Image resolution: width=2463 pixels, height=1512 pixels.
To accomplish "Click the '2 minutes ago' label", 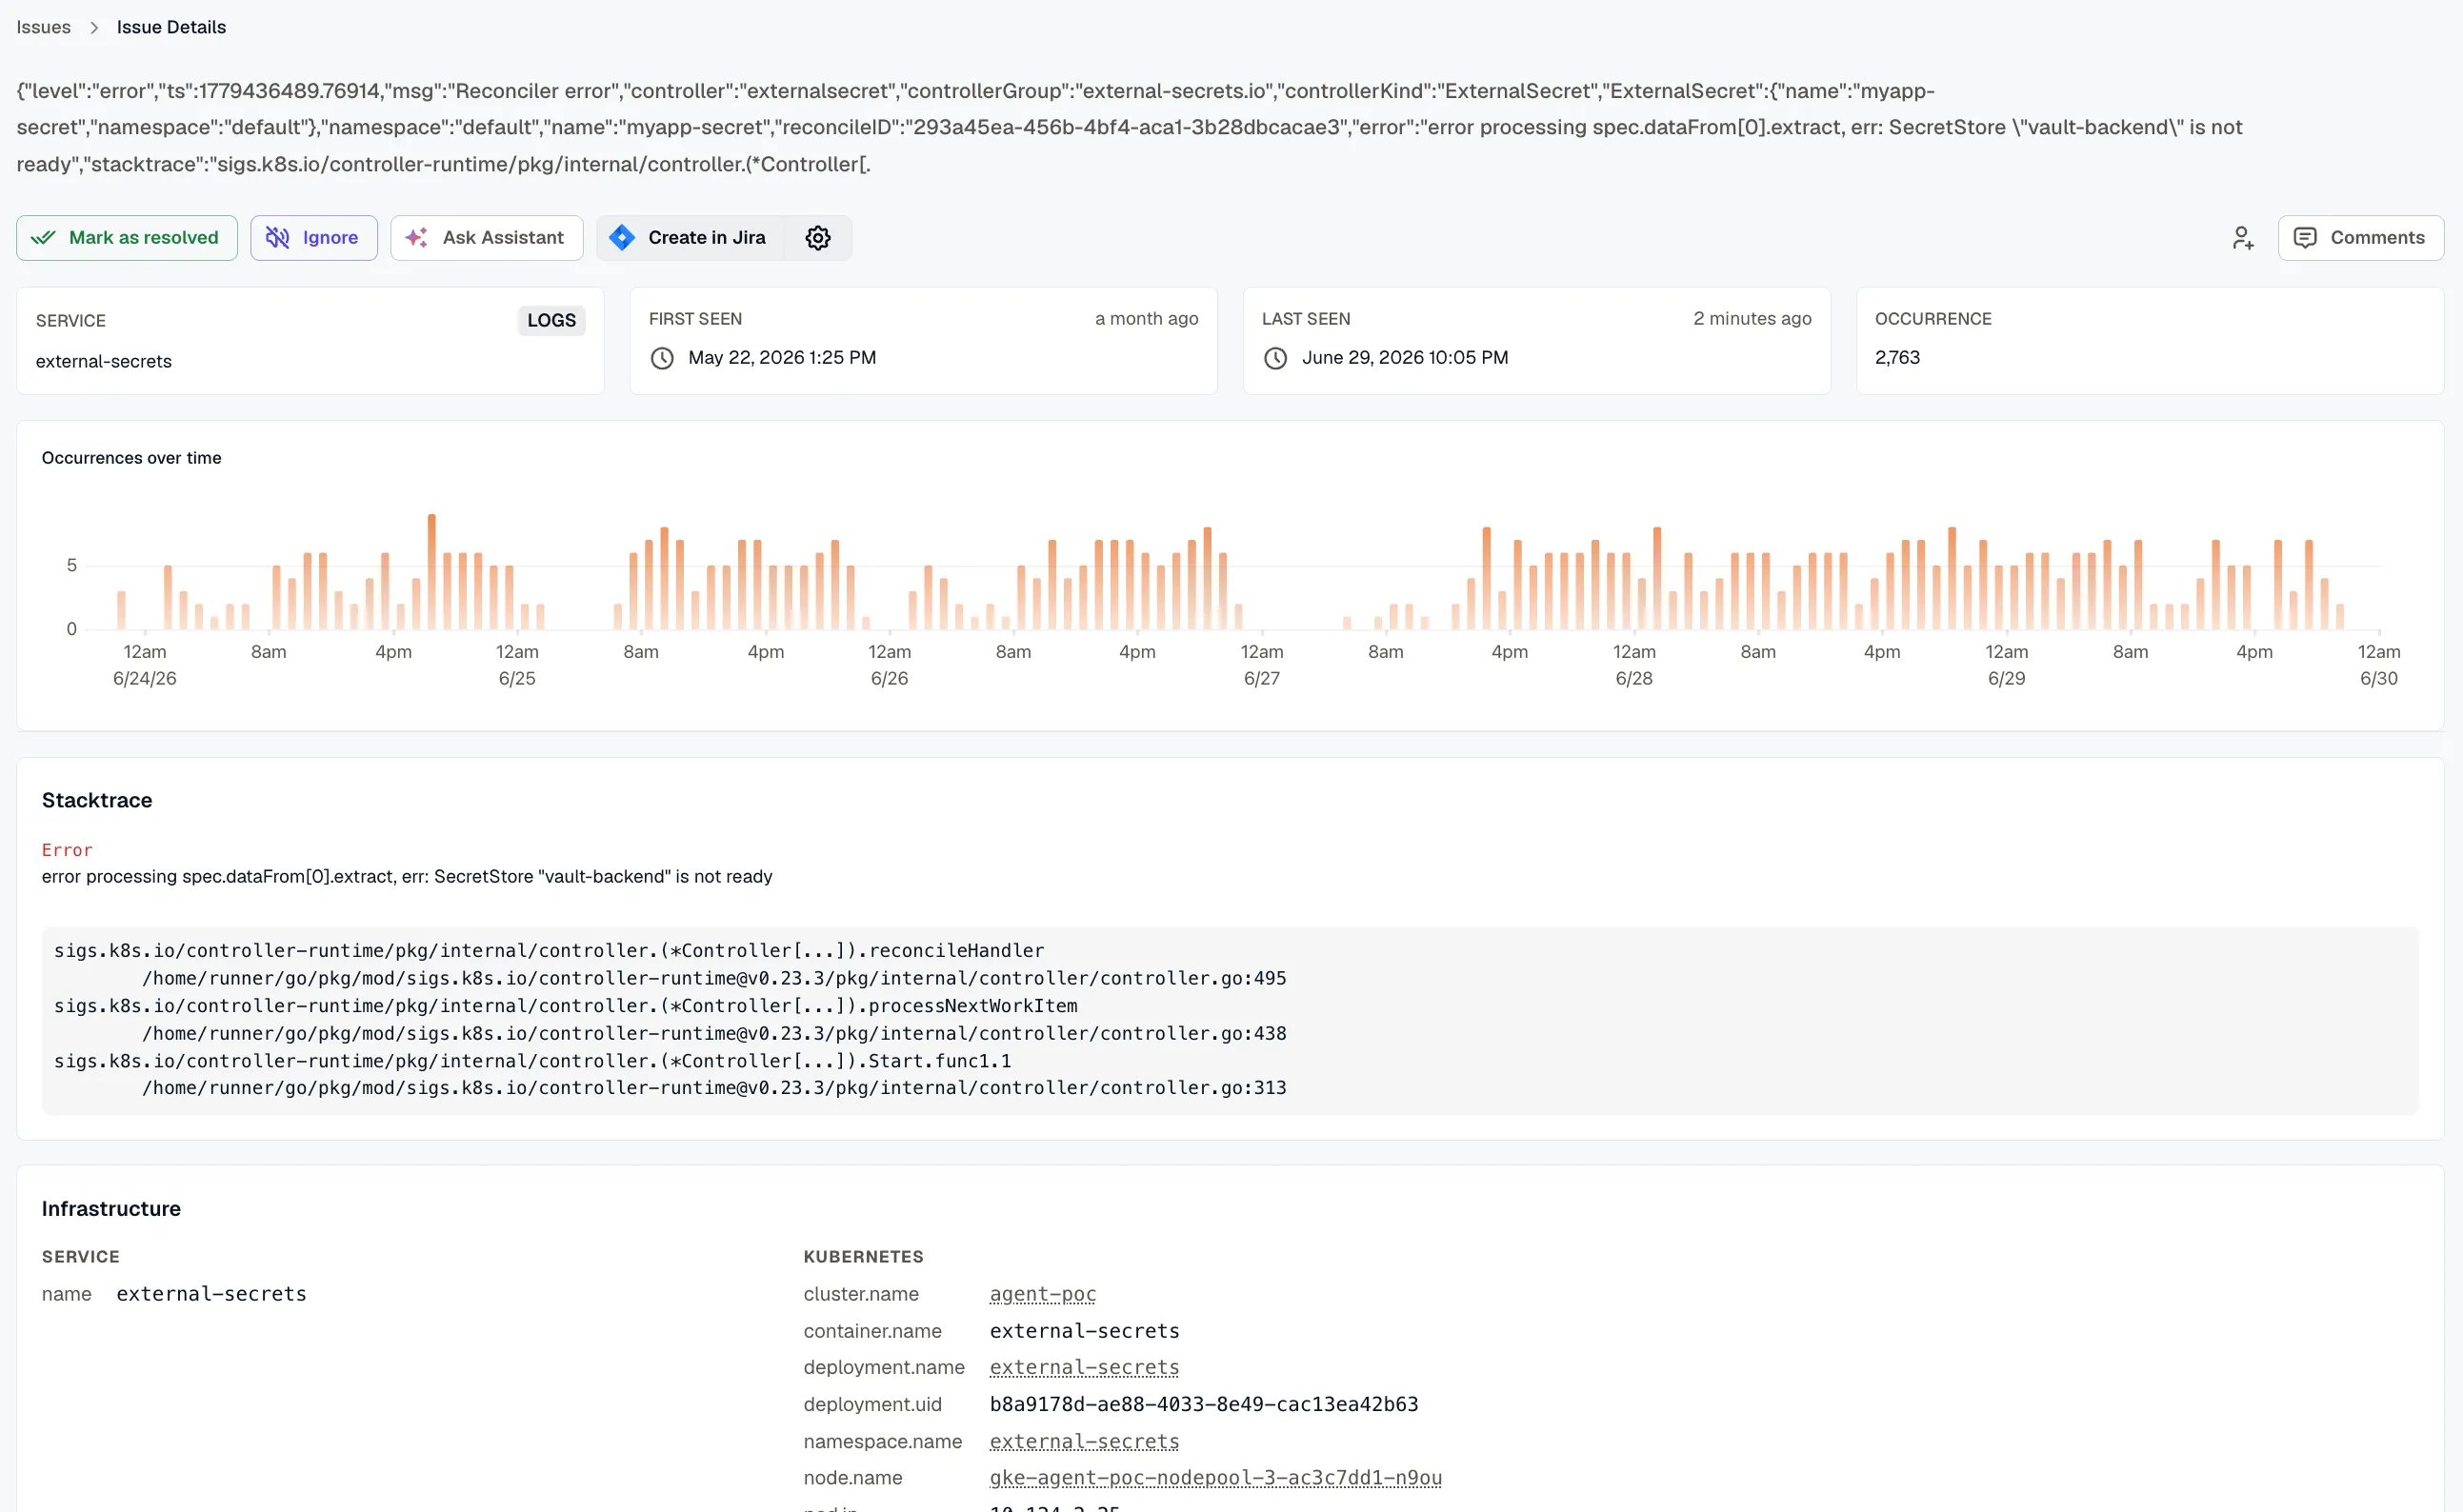I will [1752, 319].
